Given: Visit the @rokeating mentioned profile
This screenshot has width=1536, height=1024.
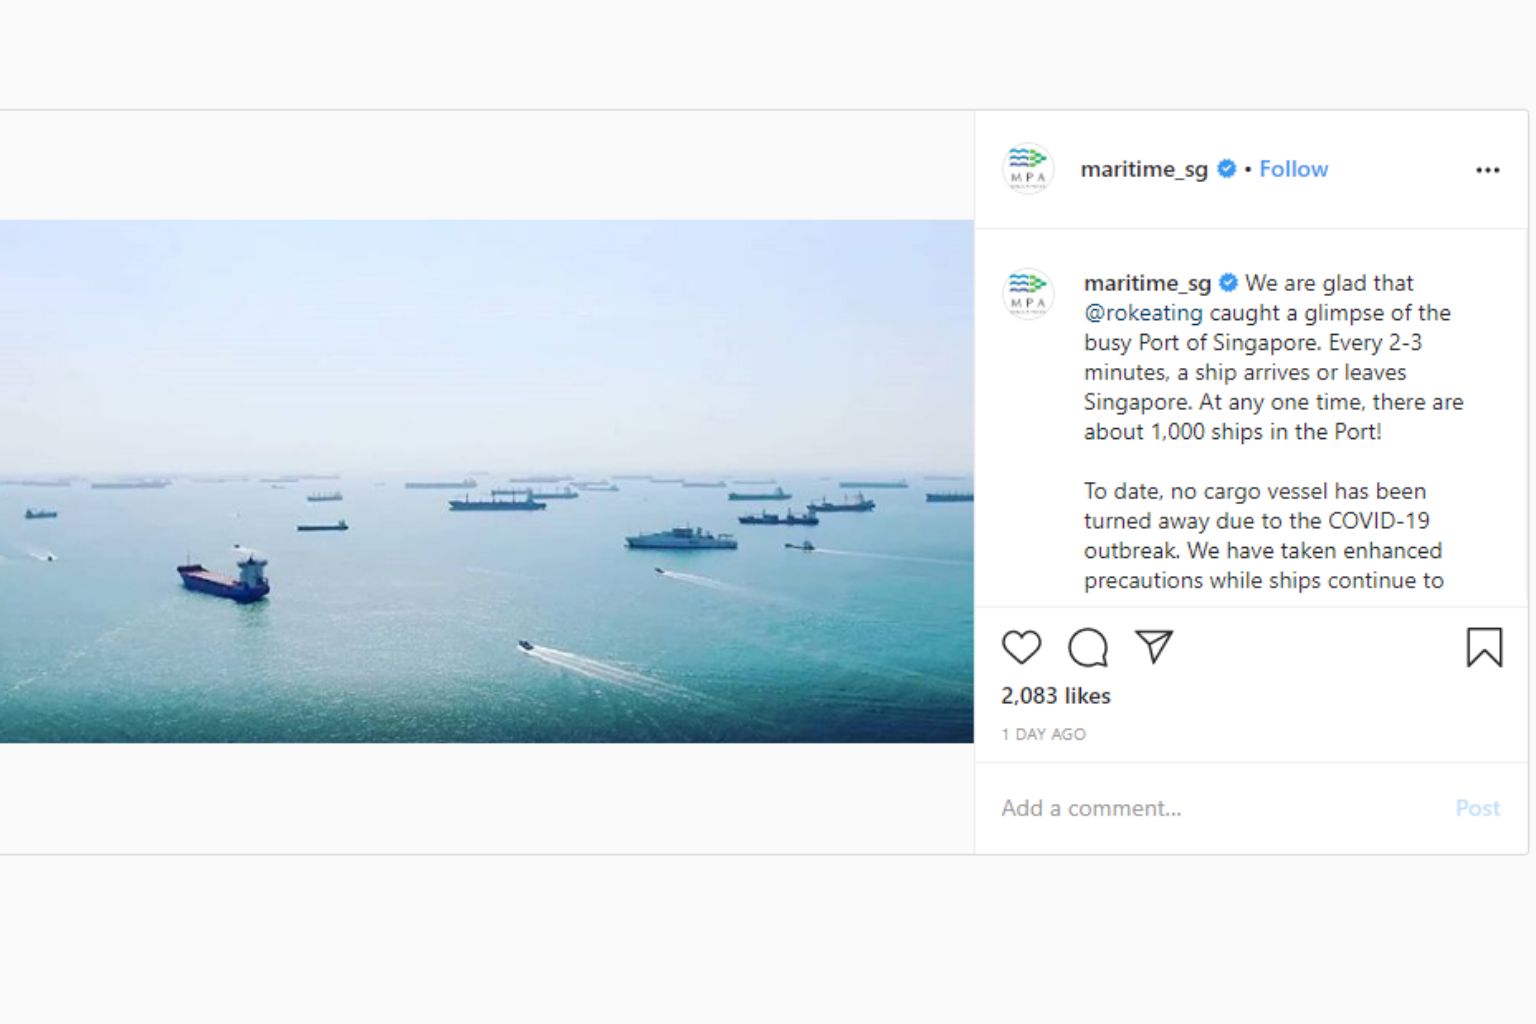Looking at the screenshot, I should point(1143,313).
